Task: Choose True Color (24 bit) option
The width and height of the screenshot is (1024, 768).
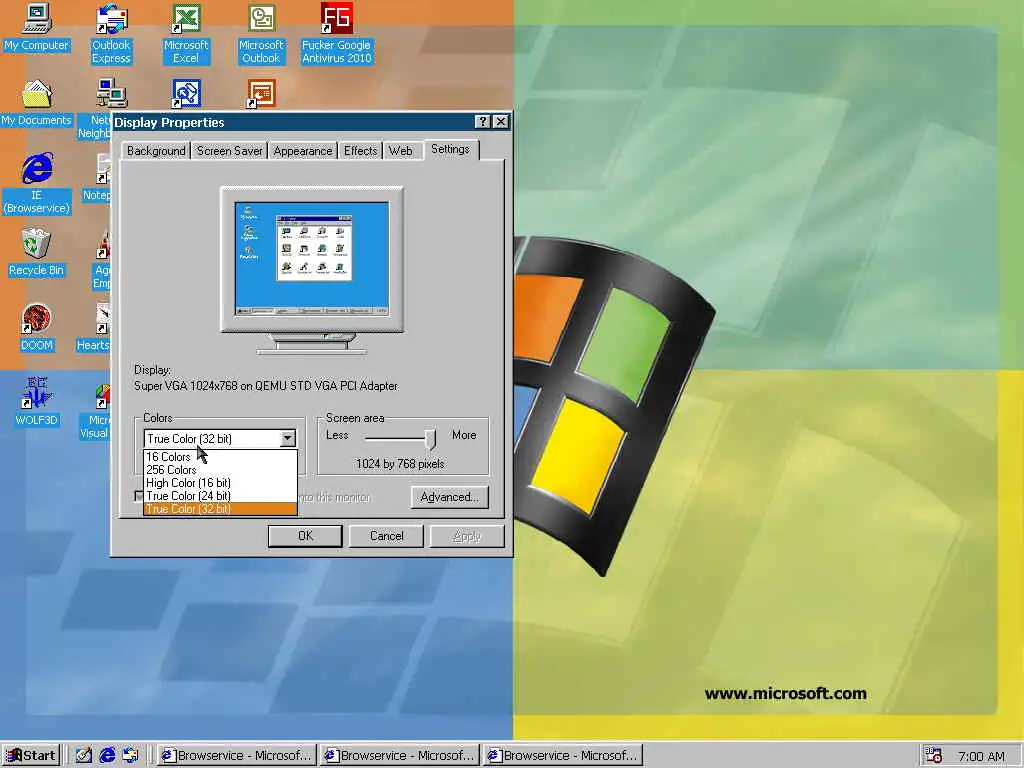Action: (x=220, y=496)
